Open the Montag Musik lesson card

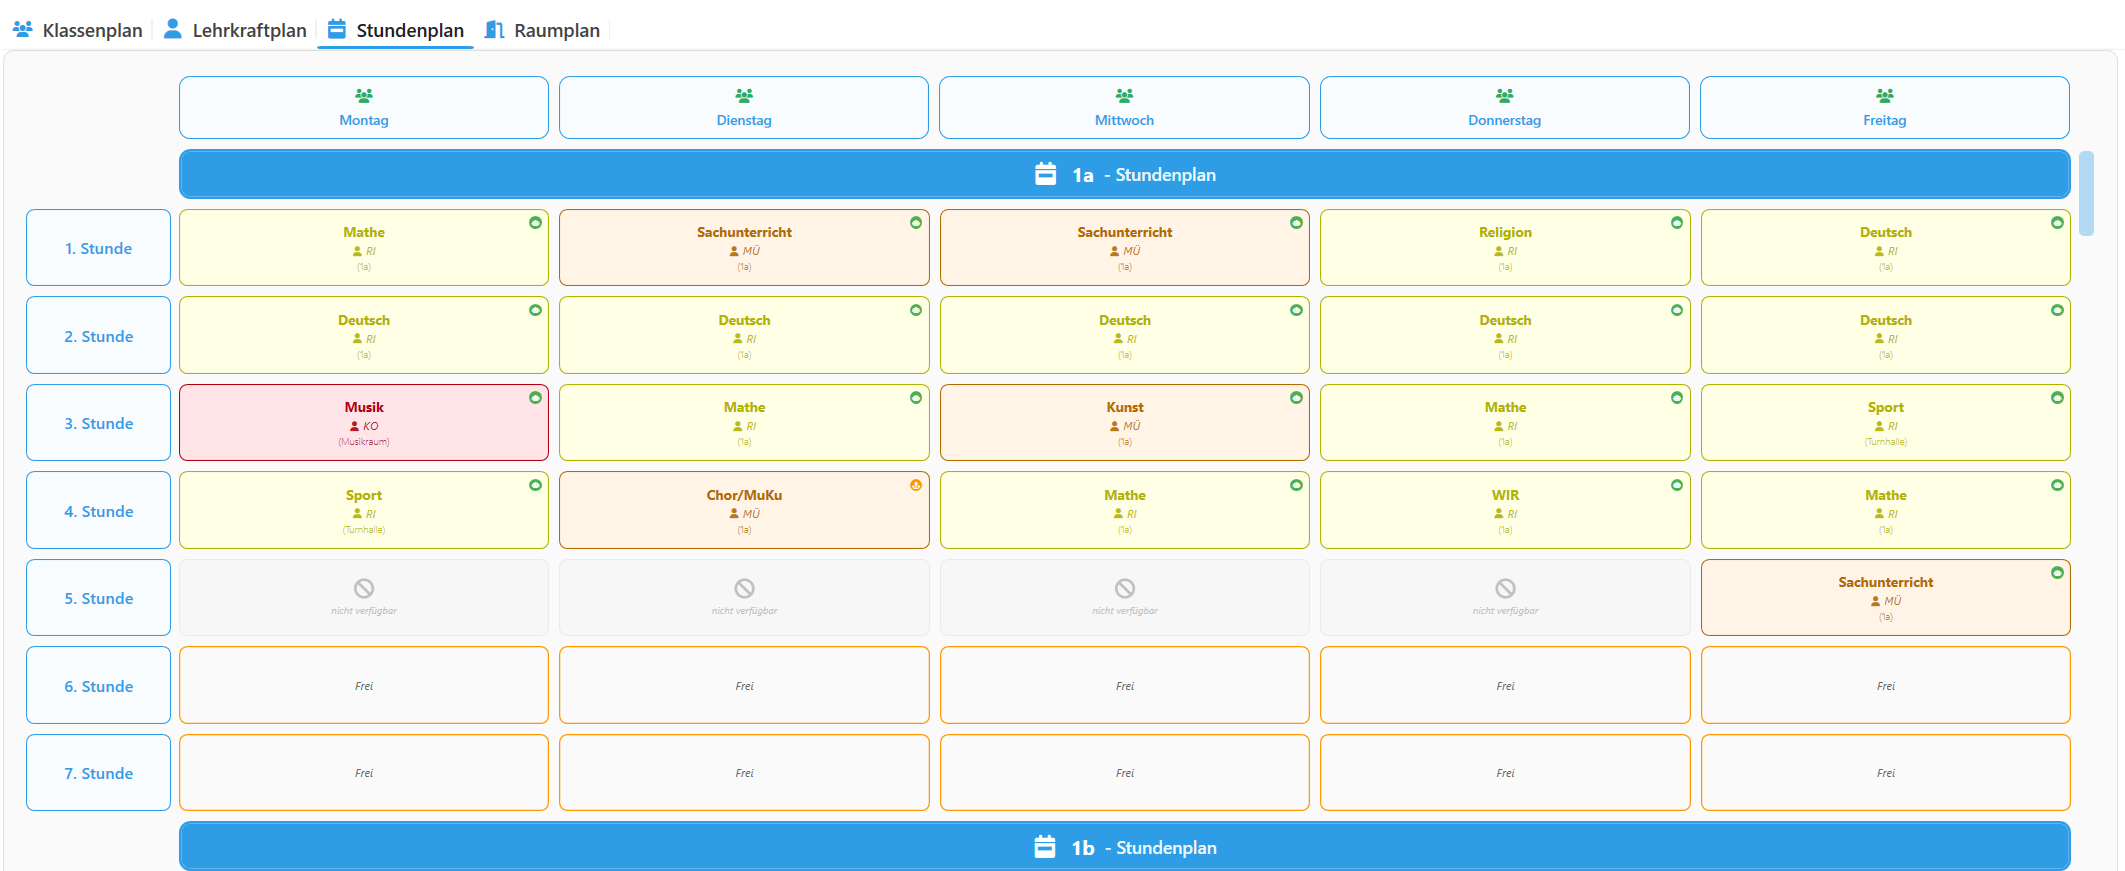pyautogui.click(x=364, y=423)
